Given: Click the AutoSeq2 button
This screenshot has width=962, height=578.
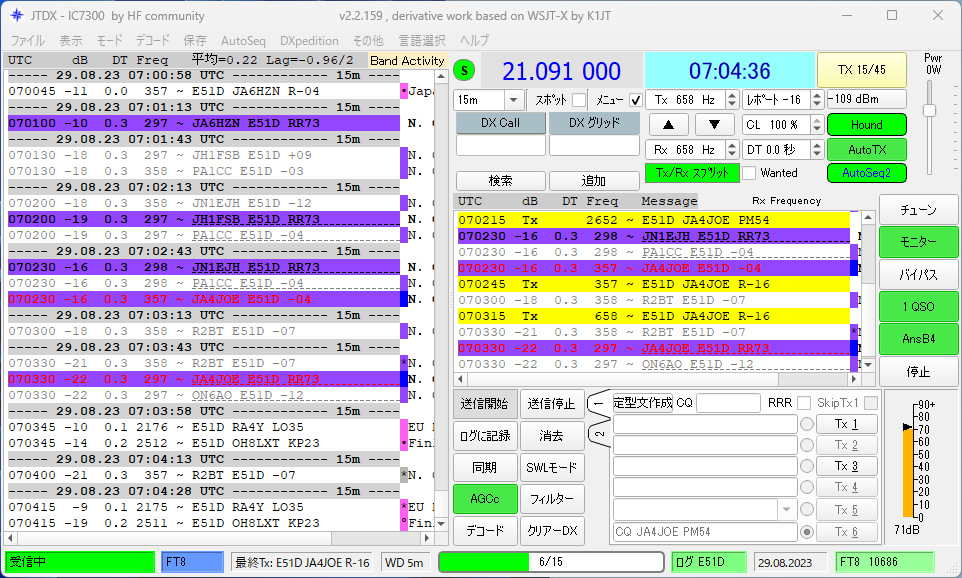Looking at the screenshot, I should (x=866, y=172).
